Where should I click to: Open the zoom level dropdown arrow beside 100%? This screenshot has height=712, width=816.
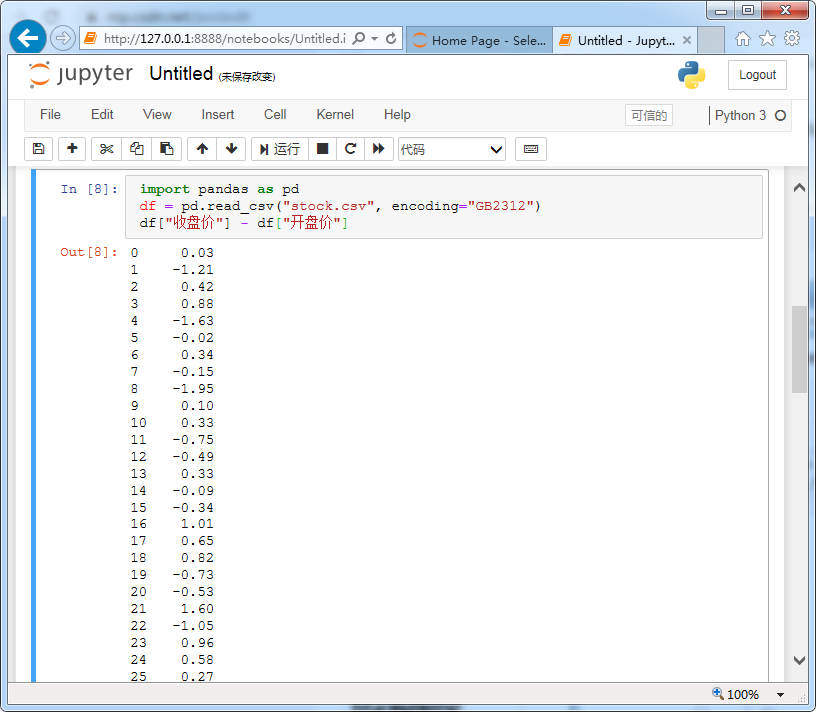tap(781, 695)
